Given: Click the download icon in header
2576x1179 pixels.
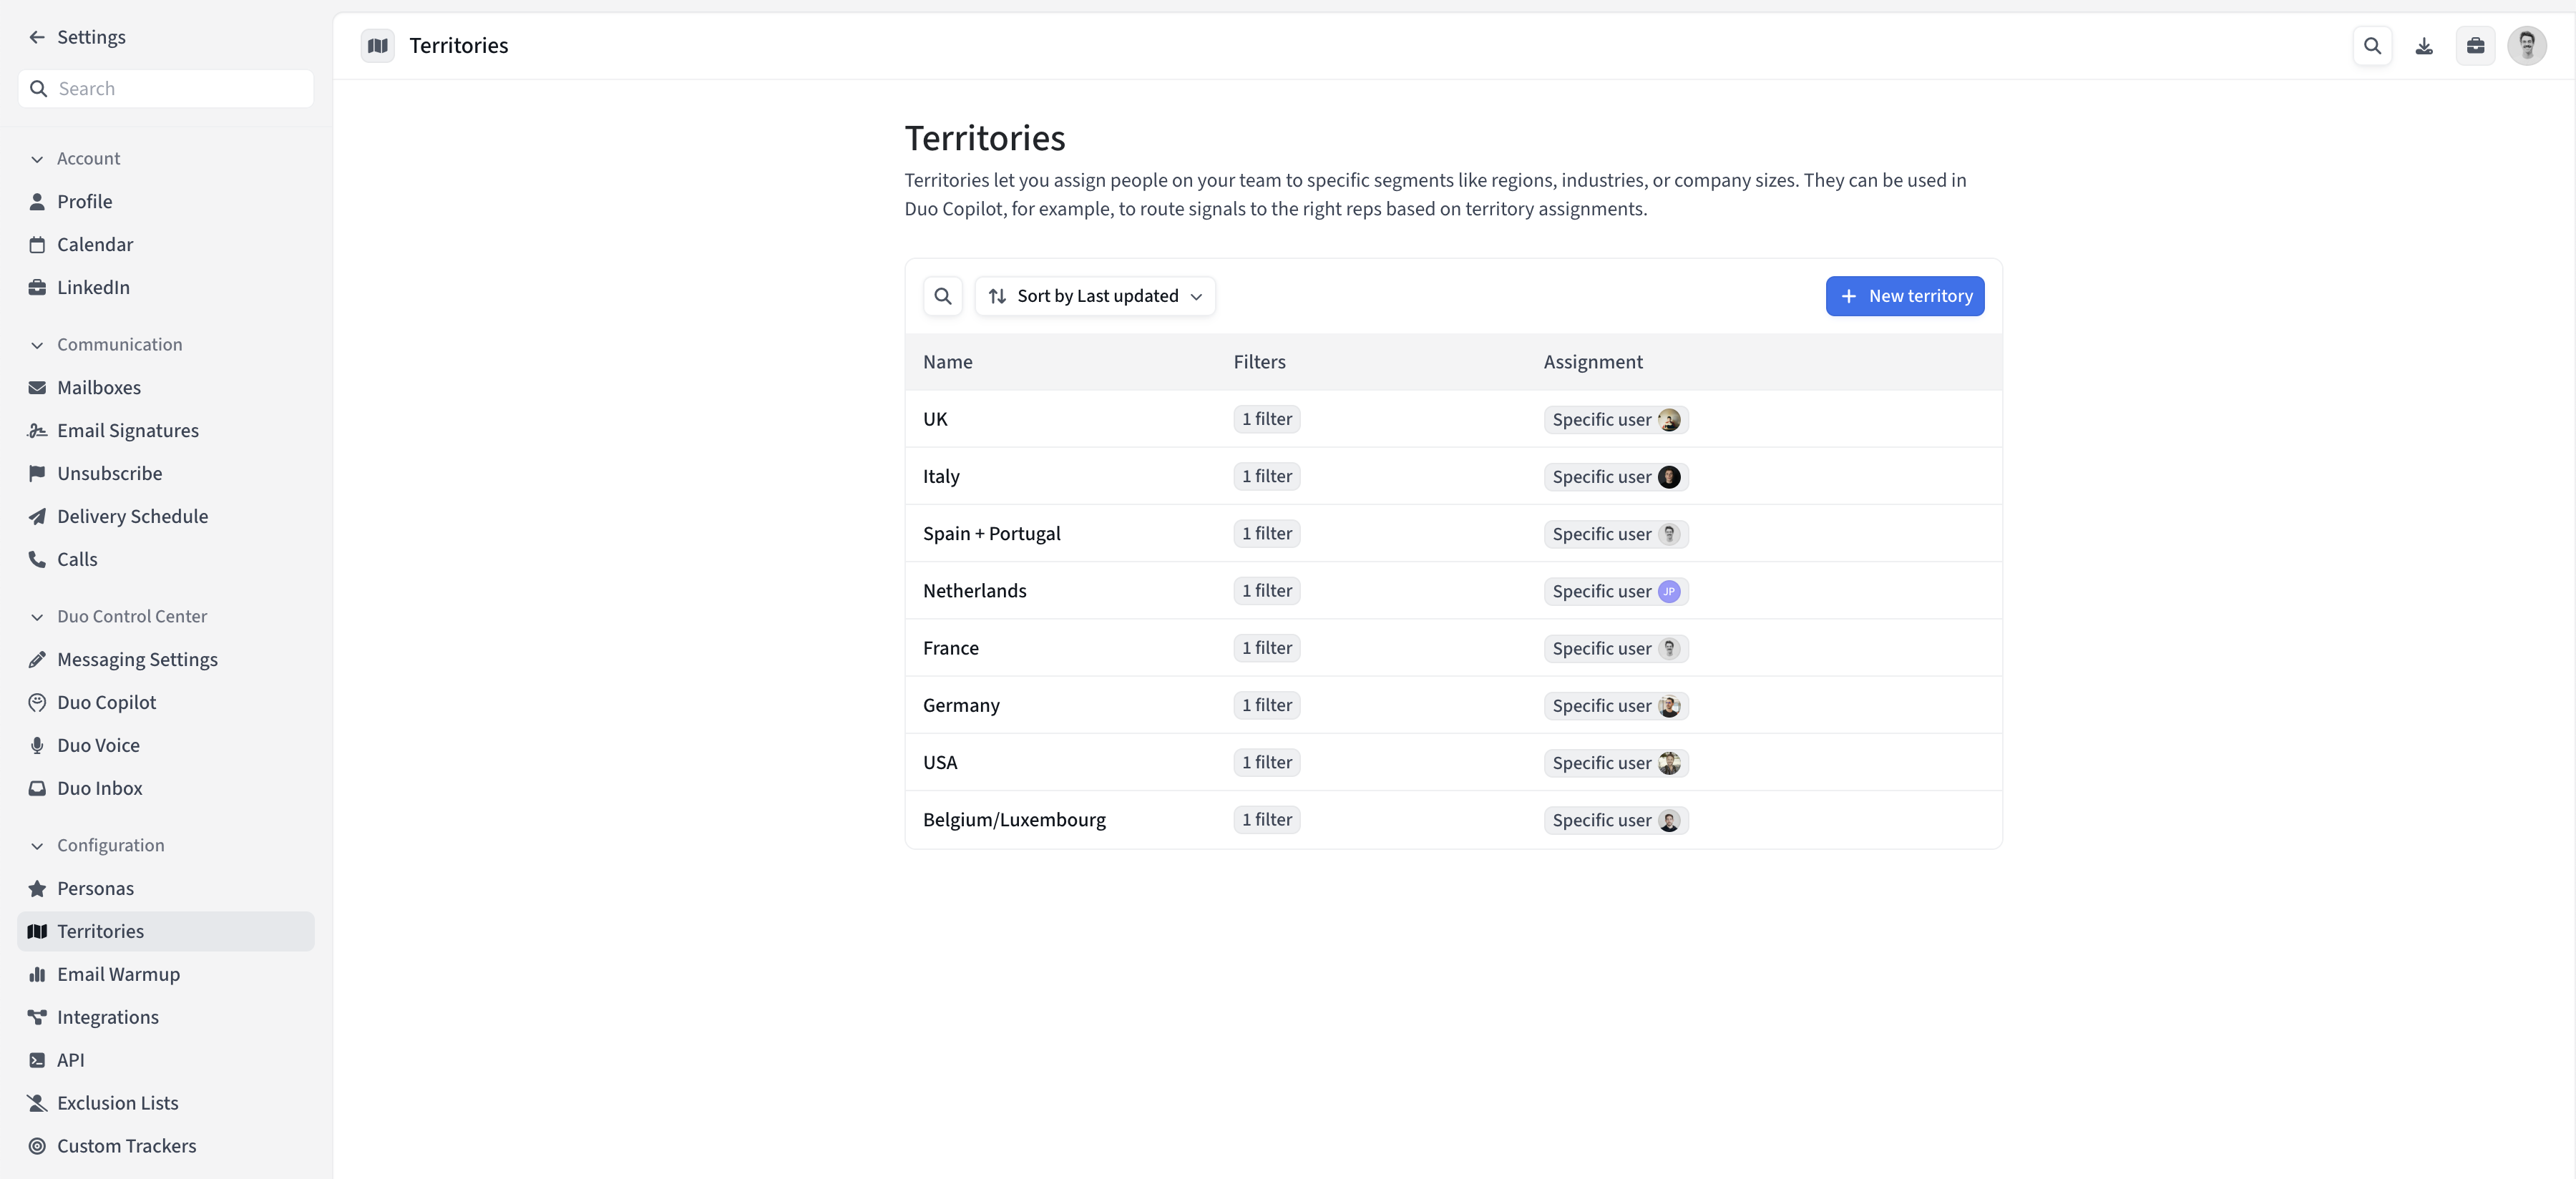Looking at the screenshot, I should [2424, 46].
